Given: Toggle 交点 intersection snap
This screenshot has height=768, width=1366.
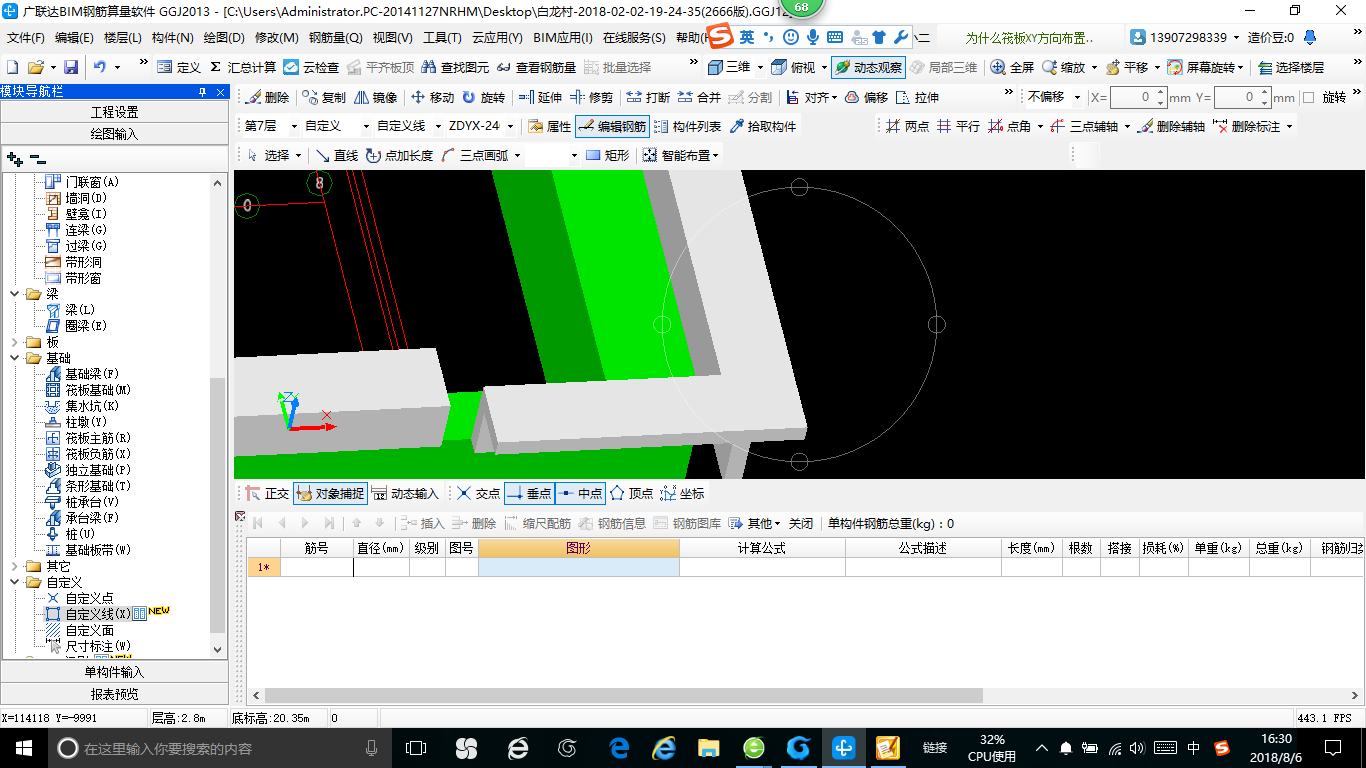Looking at the screenshot, I should [478, 493].
